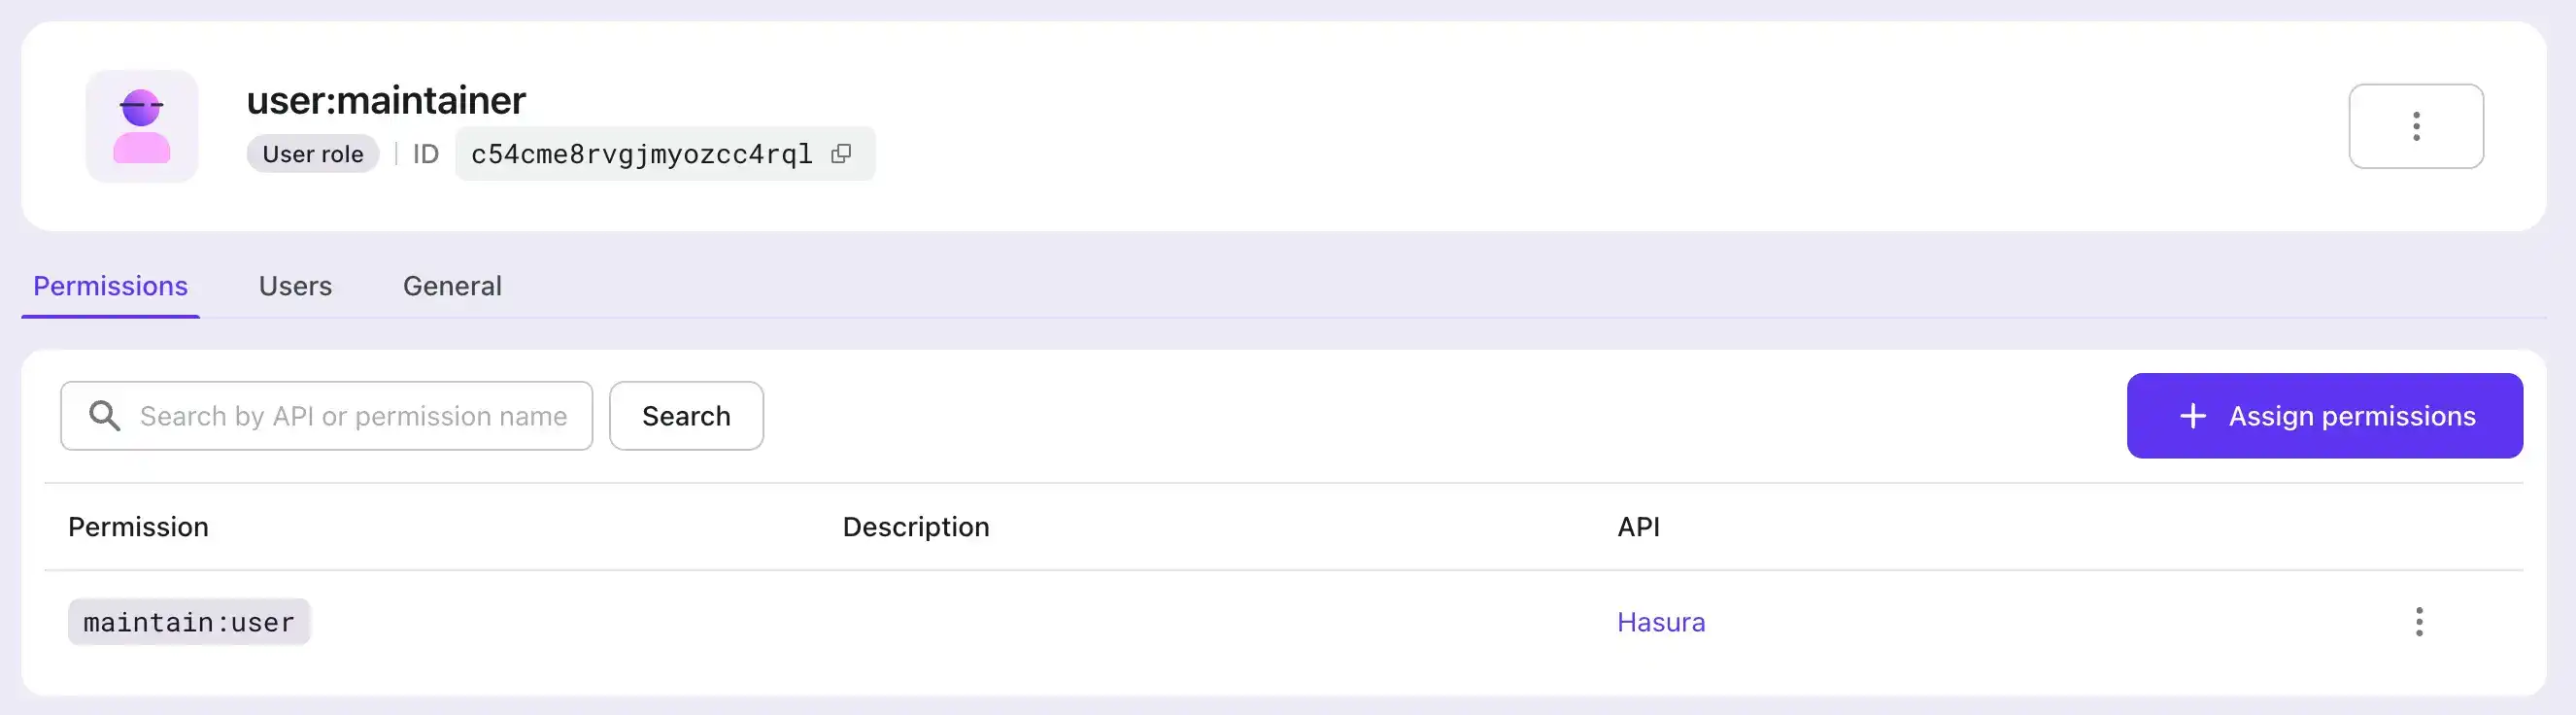Open the Users tab
The image size is (2576, 715).
point(295,286)
